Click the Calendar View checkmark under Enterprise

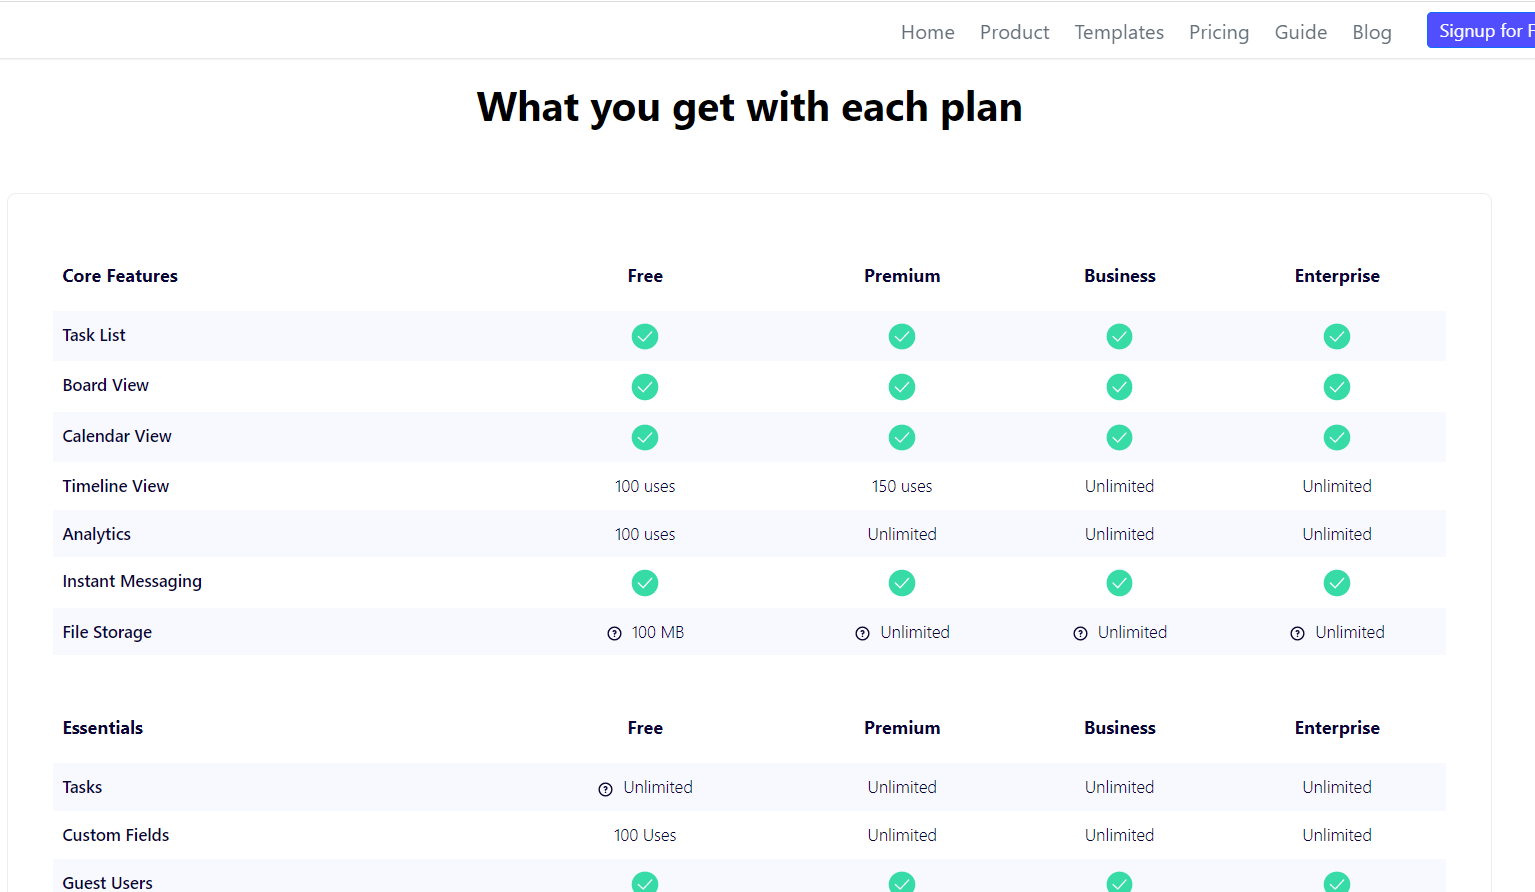(x=1337, y=437)
